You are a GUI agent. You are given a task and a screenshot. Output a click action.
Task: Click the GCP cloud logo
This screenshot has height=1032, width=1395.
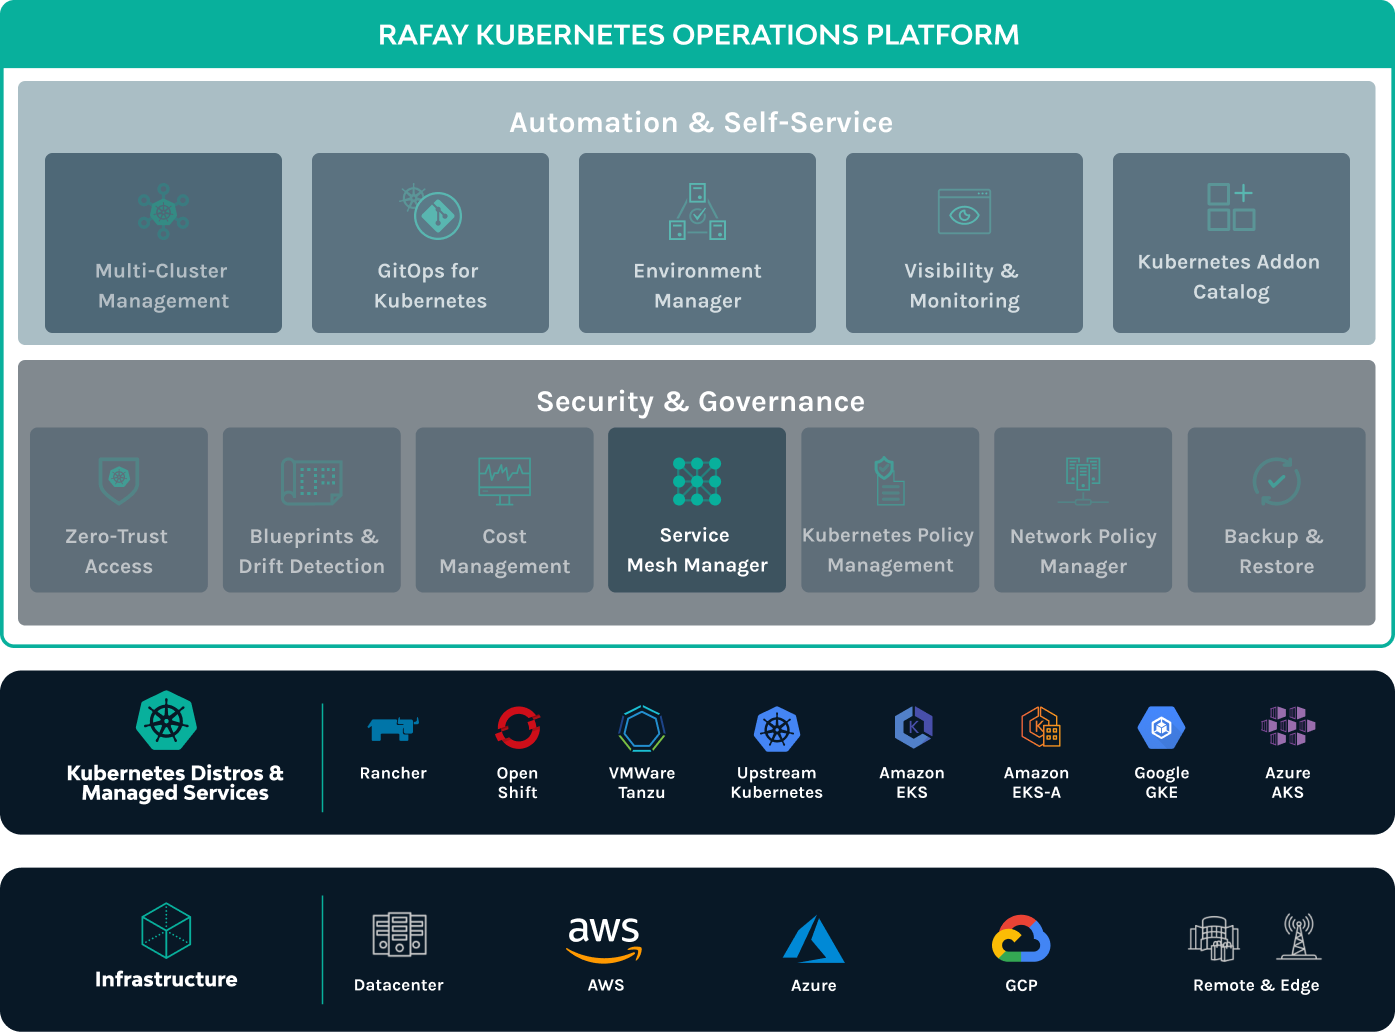[1021, 940]
